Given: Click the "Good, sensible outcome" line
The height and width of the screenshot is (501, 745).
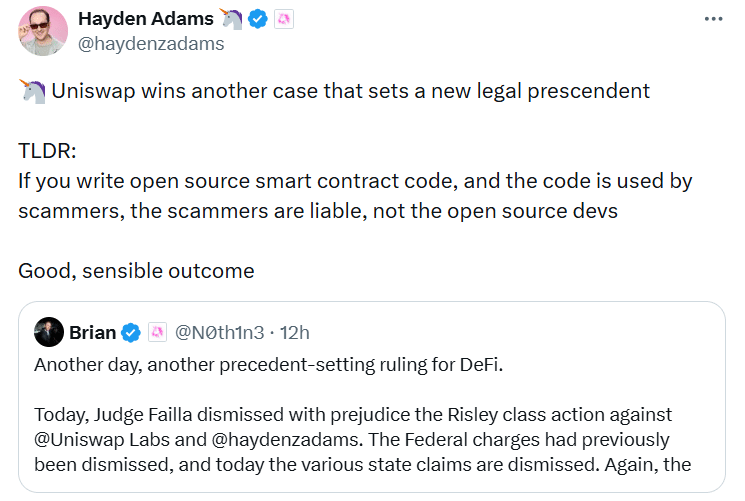Looking at the screenshot, I should tap(136, 271).
